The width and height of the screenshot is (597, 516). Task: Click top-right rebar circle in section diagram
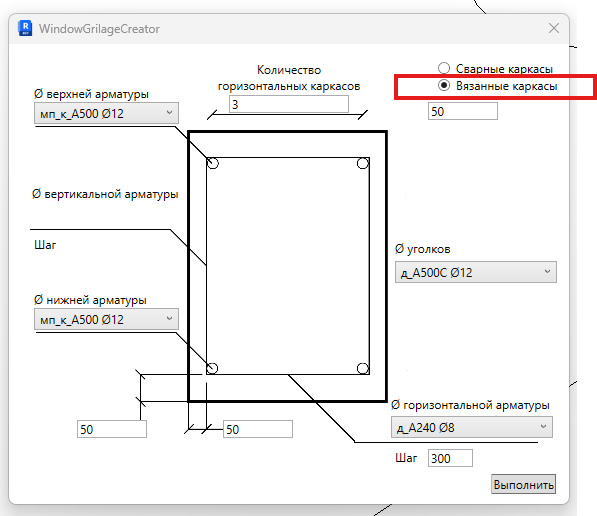pyautogui.click(x=363, y=163)
